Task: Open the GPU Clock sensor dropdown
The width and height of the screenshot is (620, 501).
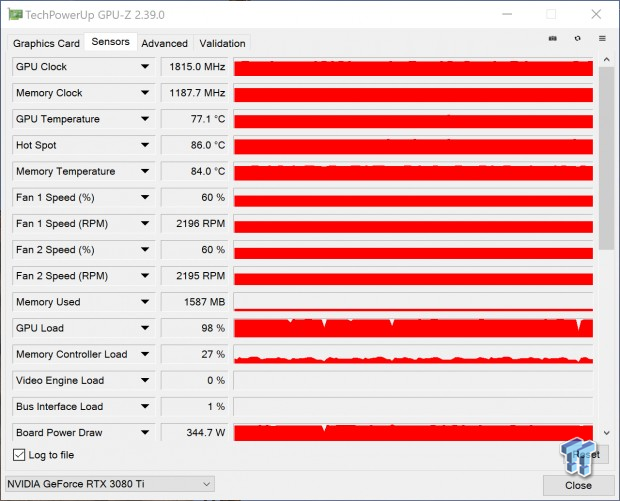Action: tap(145, 66)
